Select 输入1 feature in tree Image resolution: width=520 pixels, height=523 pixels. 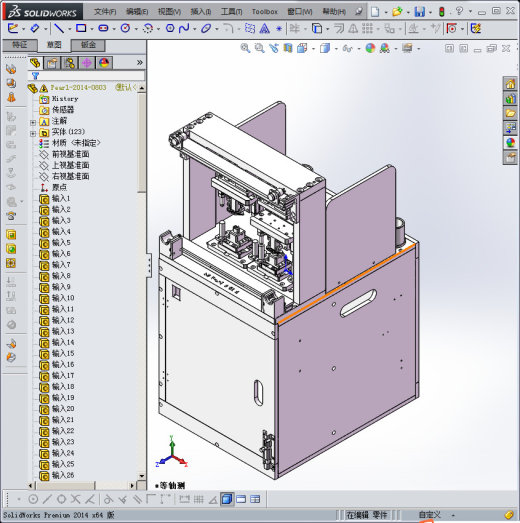(61, 198)
